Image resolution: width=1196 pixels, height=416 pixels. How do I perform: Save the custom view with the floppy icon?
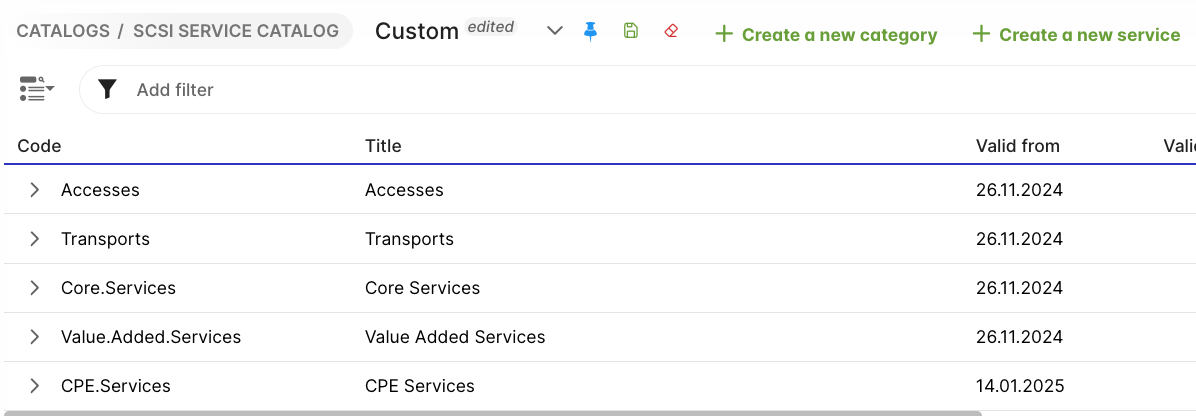click(x=630, y=31)
